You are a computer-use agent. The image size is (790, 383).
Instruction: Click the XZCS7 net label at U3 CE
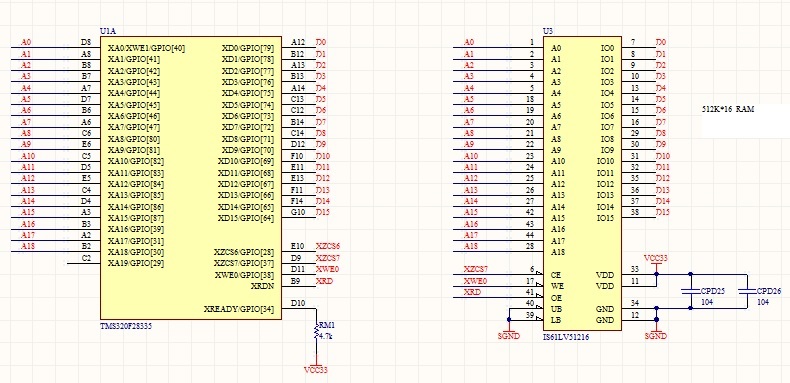pos(476,269)
